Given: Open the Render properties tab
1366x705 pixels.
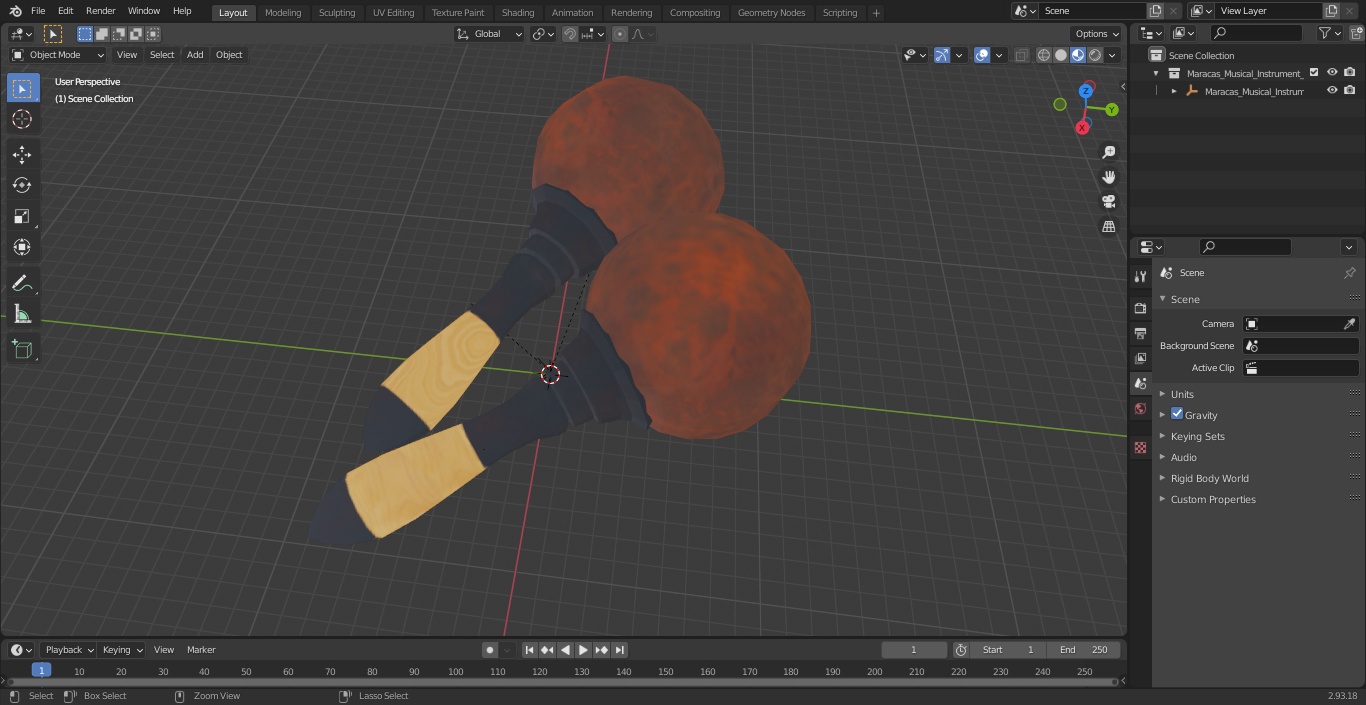Looking at the screenshot, I should (x=1140, y=308).
